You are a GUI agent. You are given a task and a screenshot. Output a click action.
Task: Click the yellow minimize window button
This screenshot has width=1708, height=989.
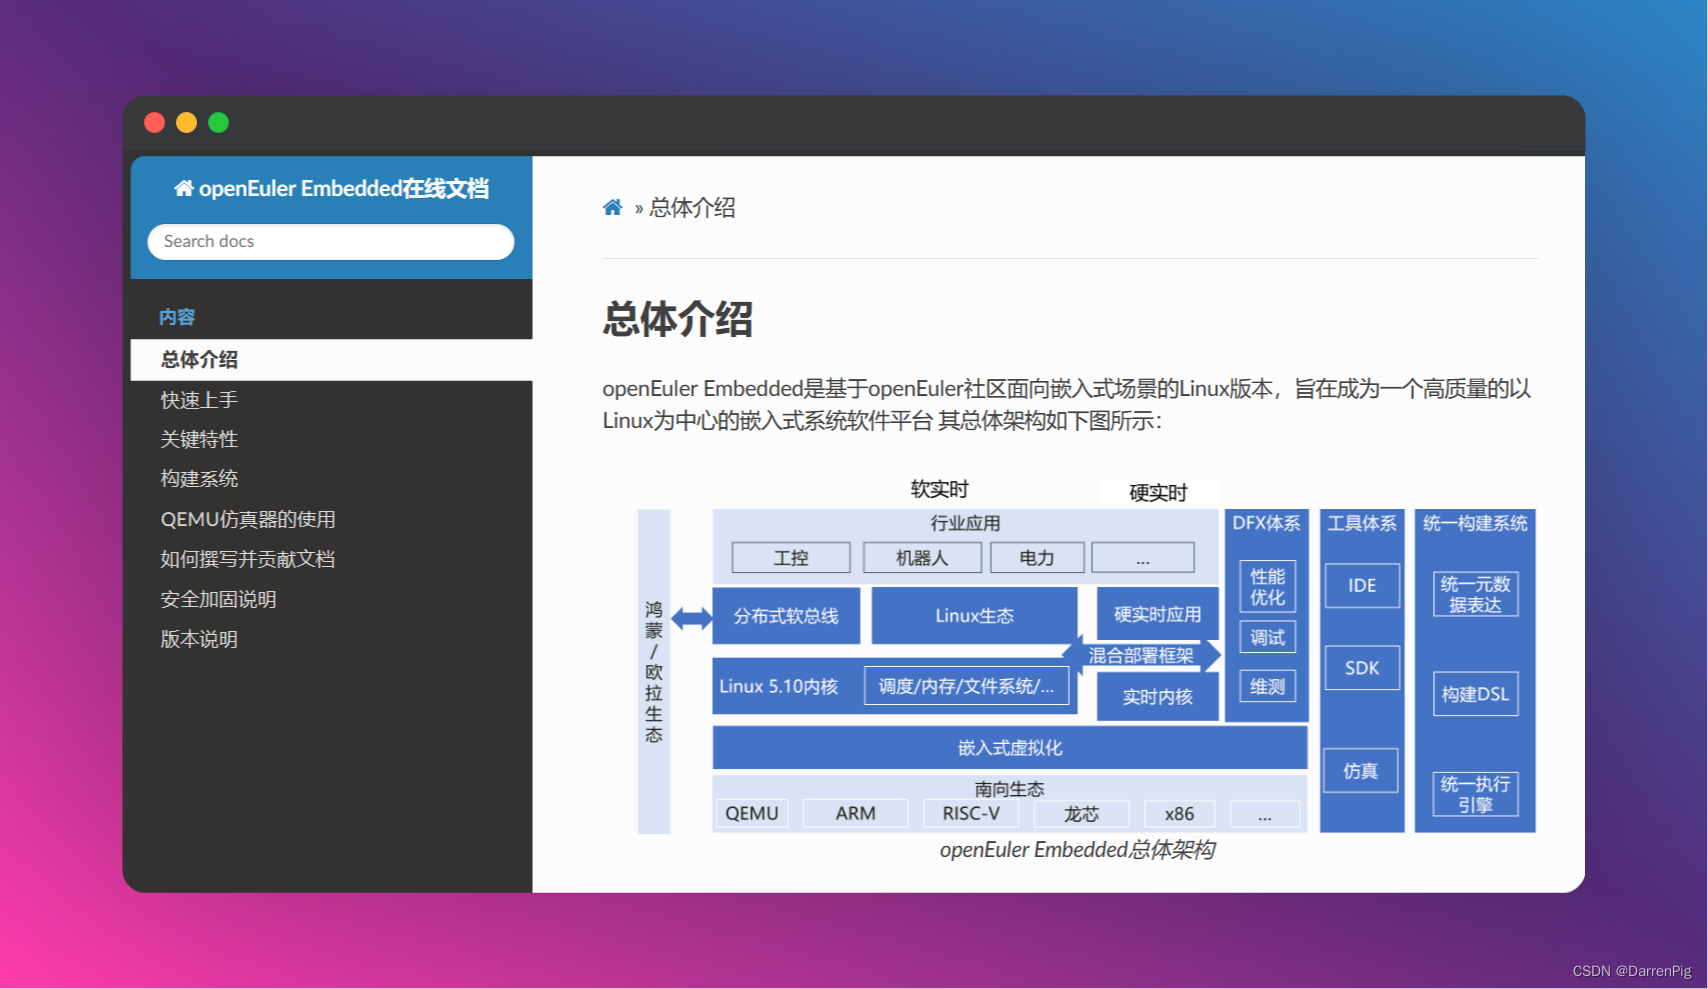(186, 122)
